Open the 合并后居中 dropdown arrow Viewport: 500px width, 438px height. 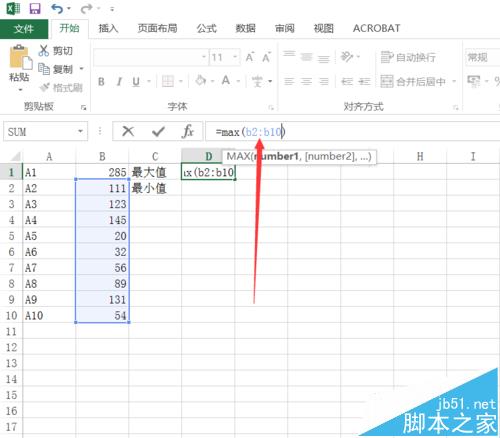pyautogui.click(x=454, y=81)
